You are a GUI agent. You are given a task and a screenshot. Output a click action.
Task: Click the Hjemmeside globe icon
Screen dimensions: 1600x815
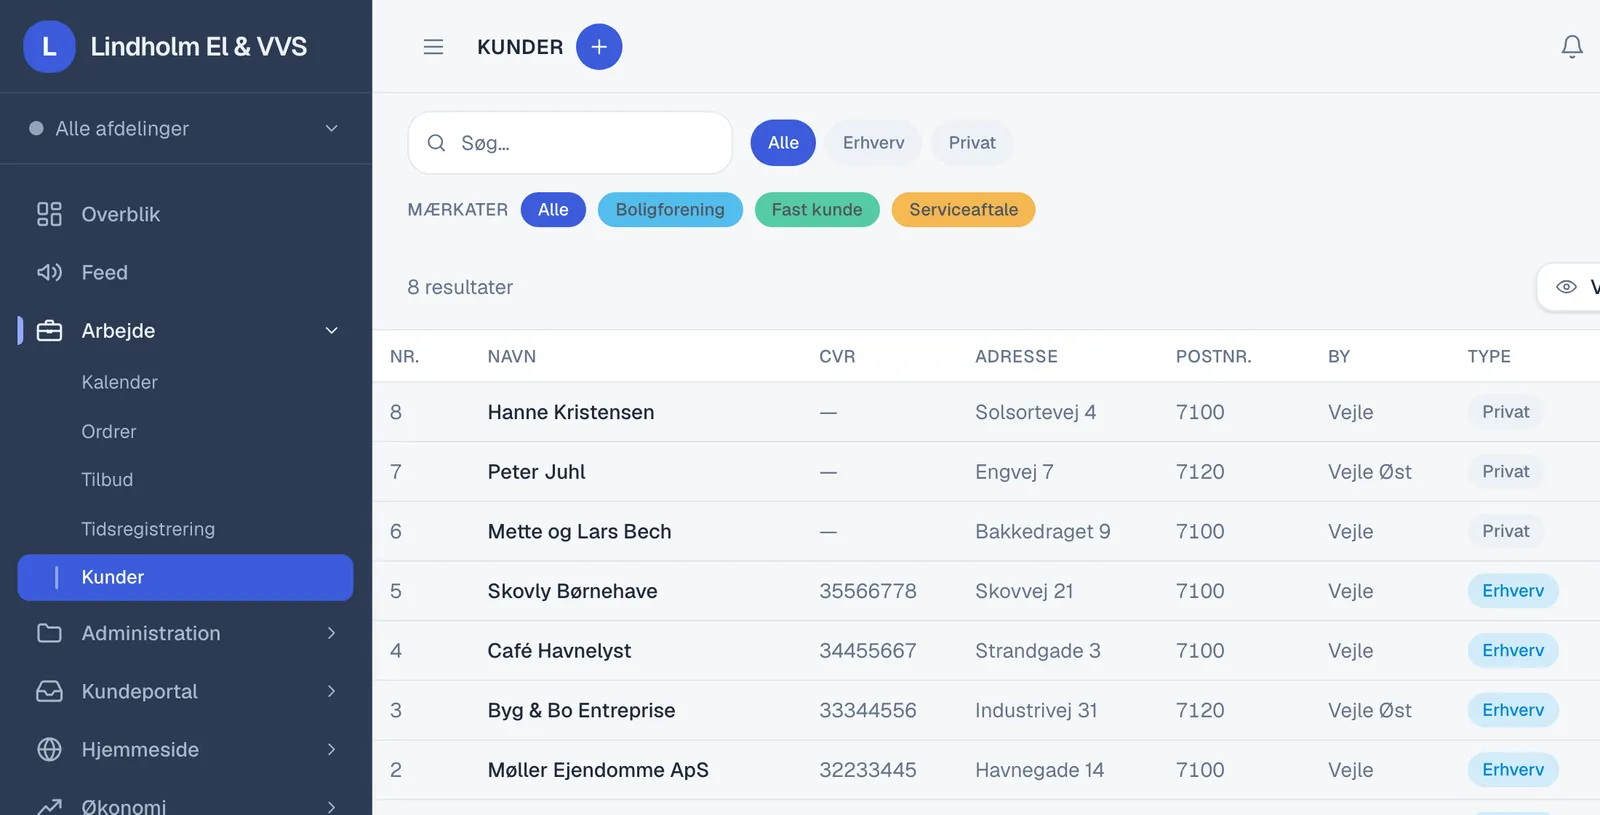click(49, 749)
